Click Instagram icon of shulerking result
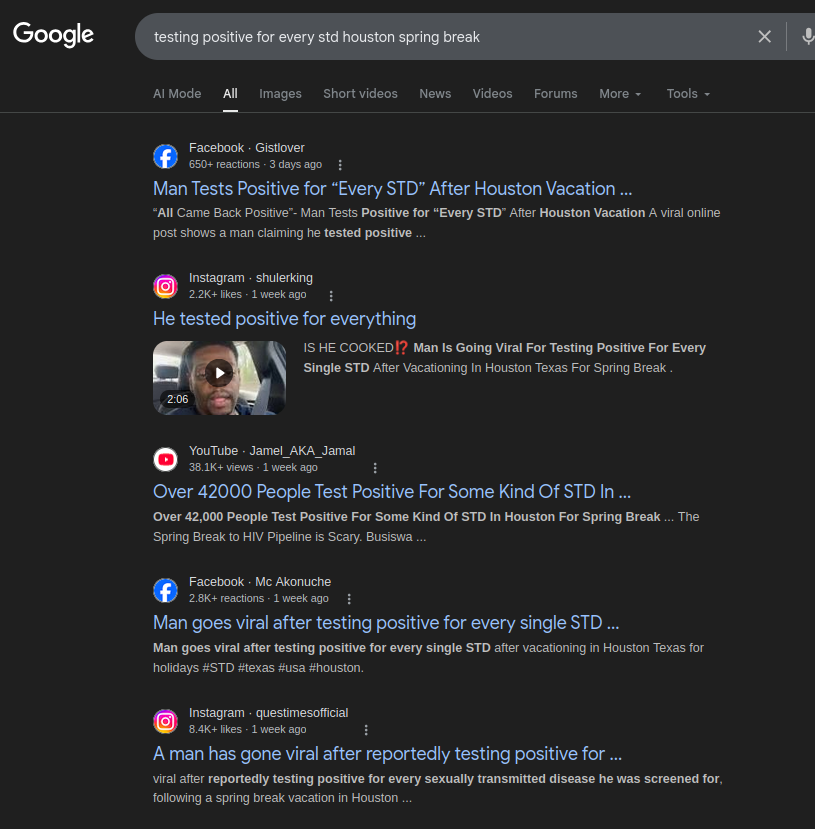The height and width of the screenshot is (829, 815). click(165, 286)
